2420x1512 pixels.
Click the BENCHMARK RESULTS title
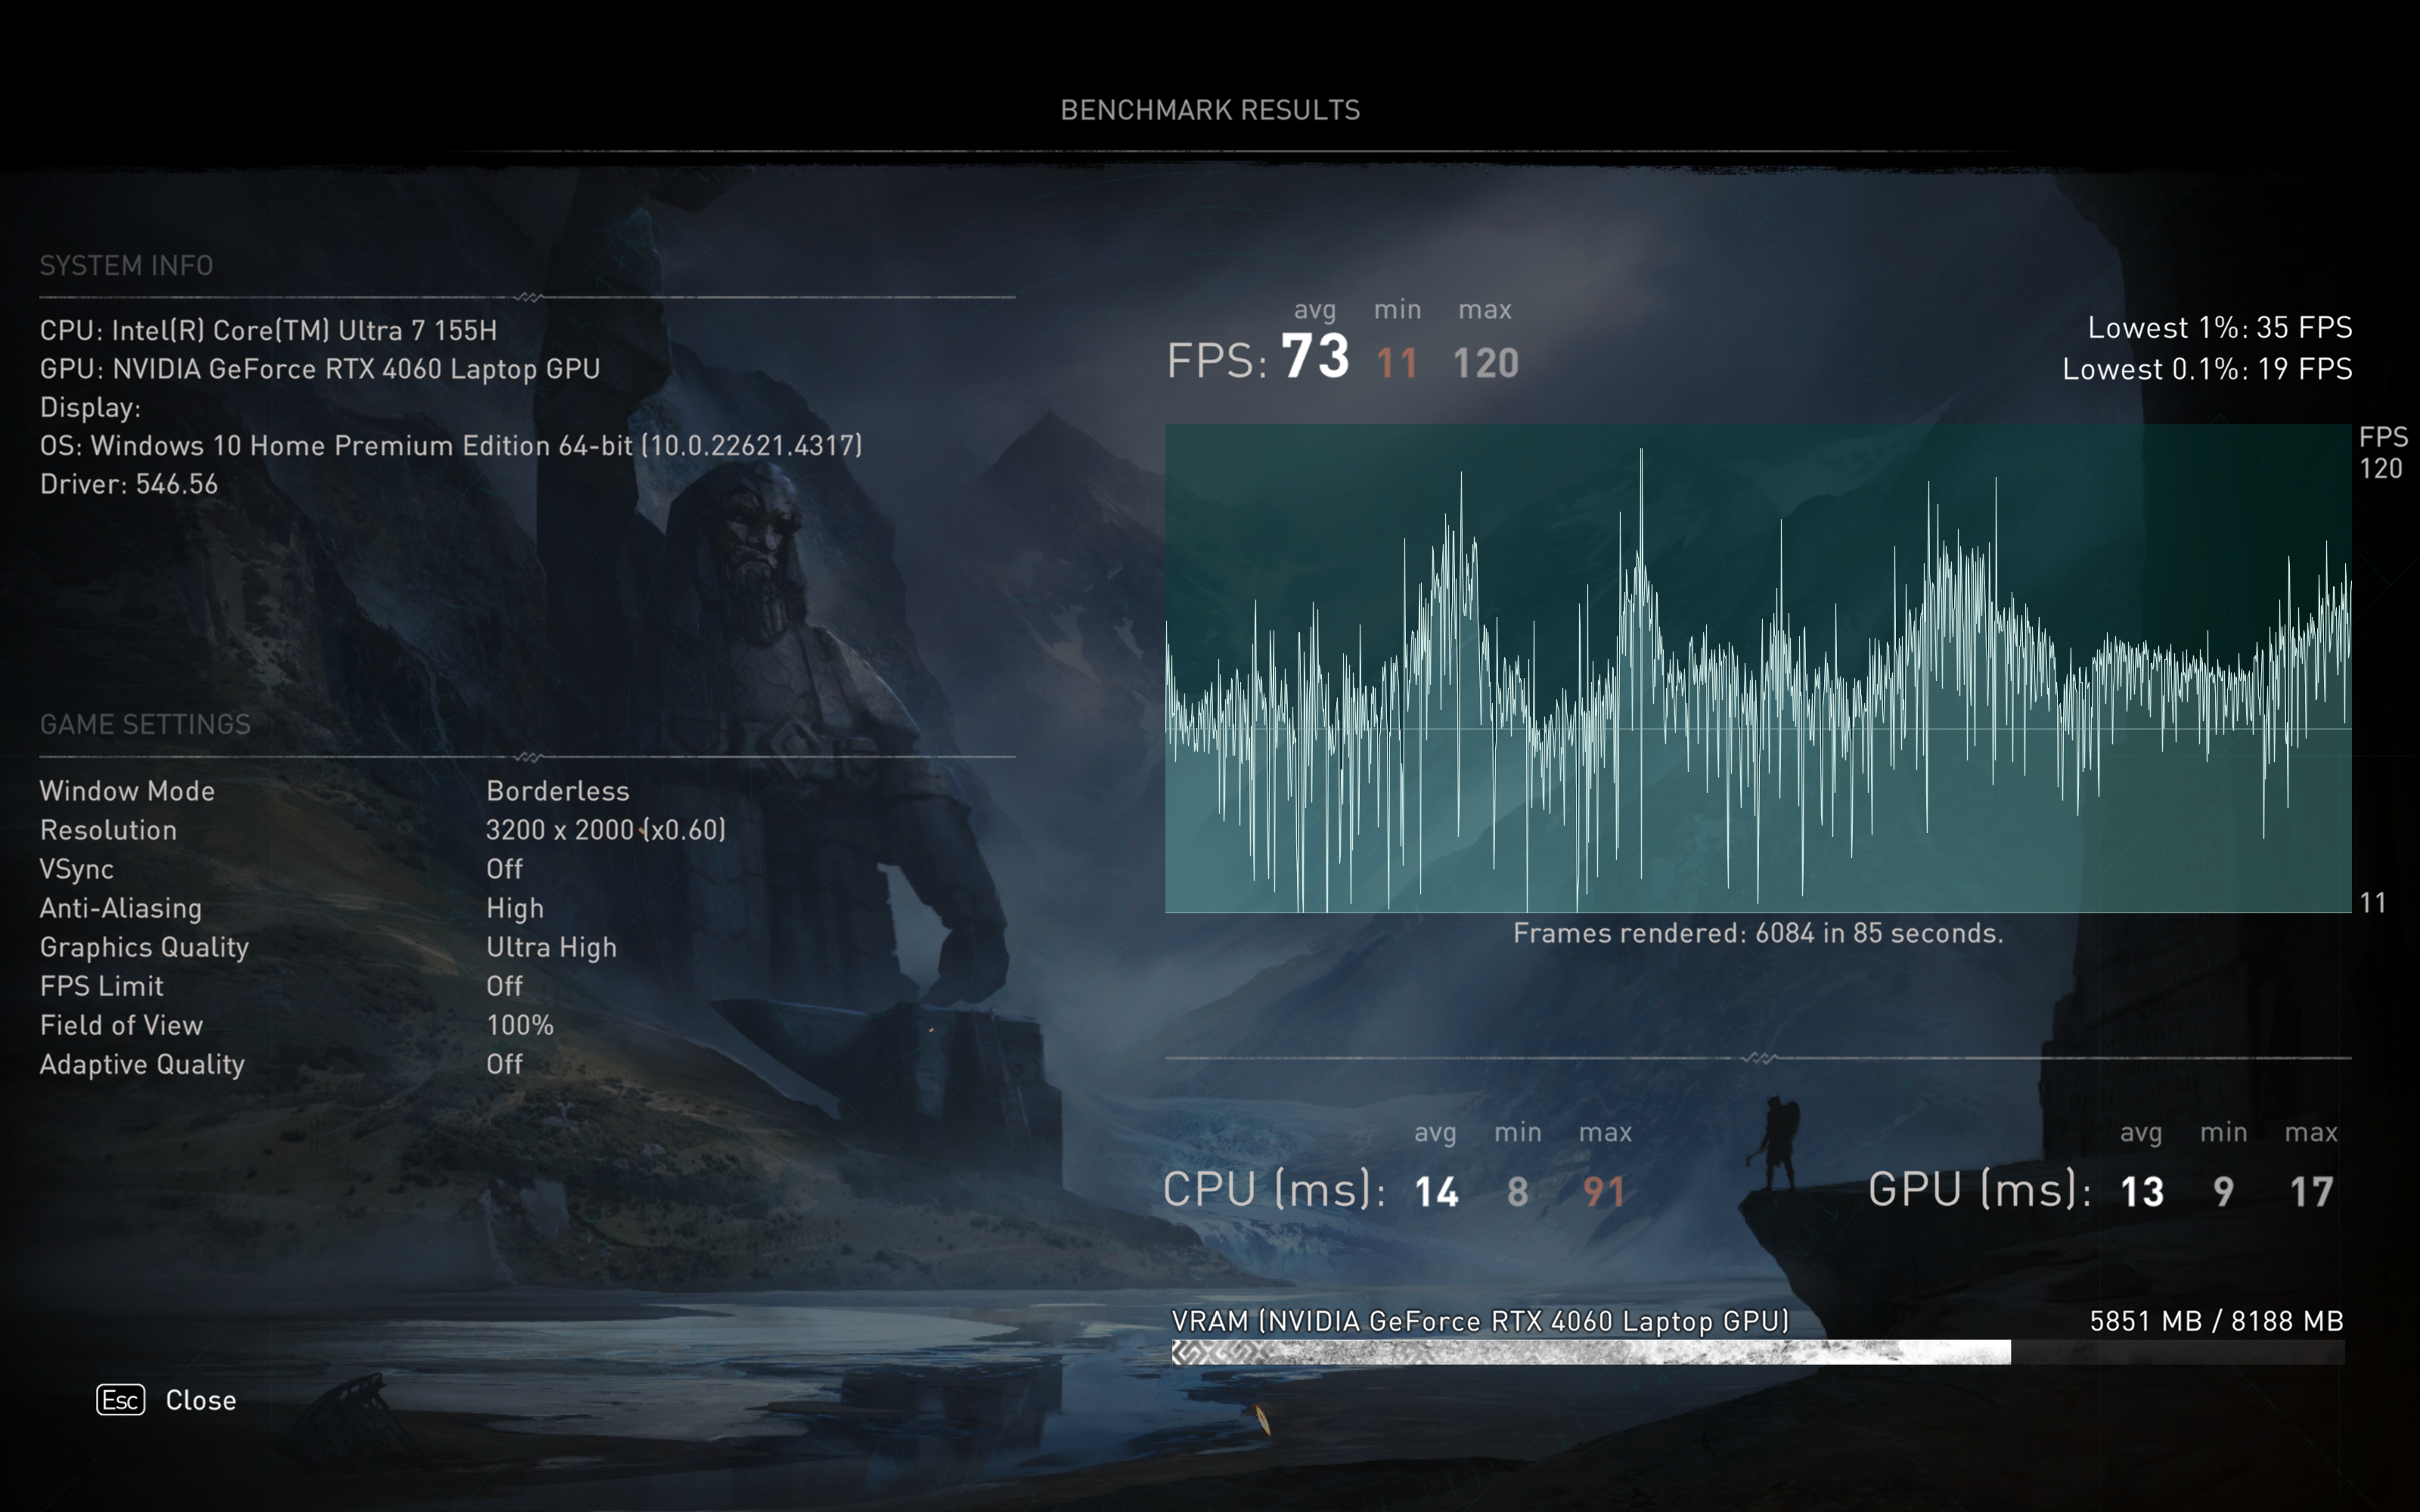1210,110
